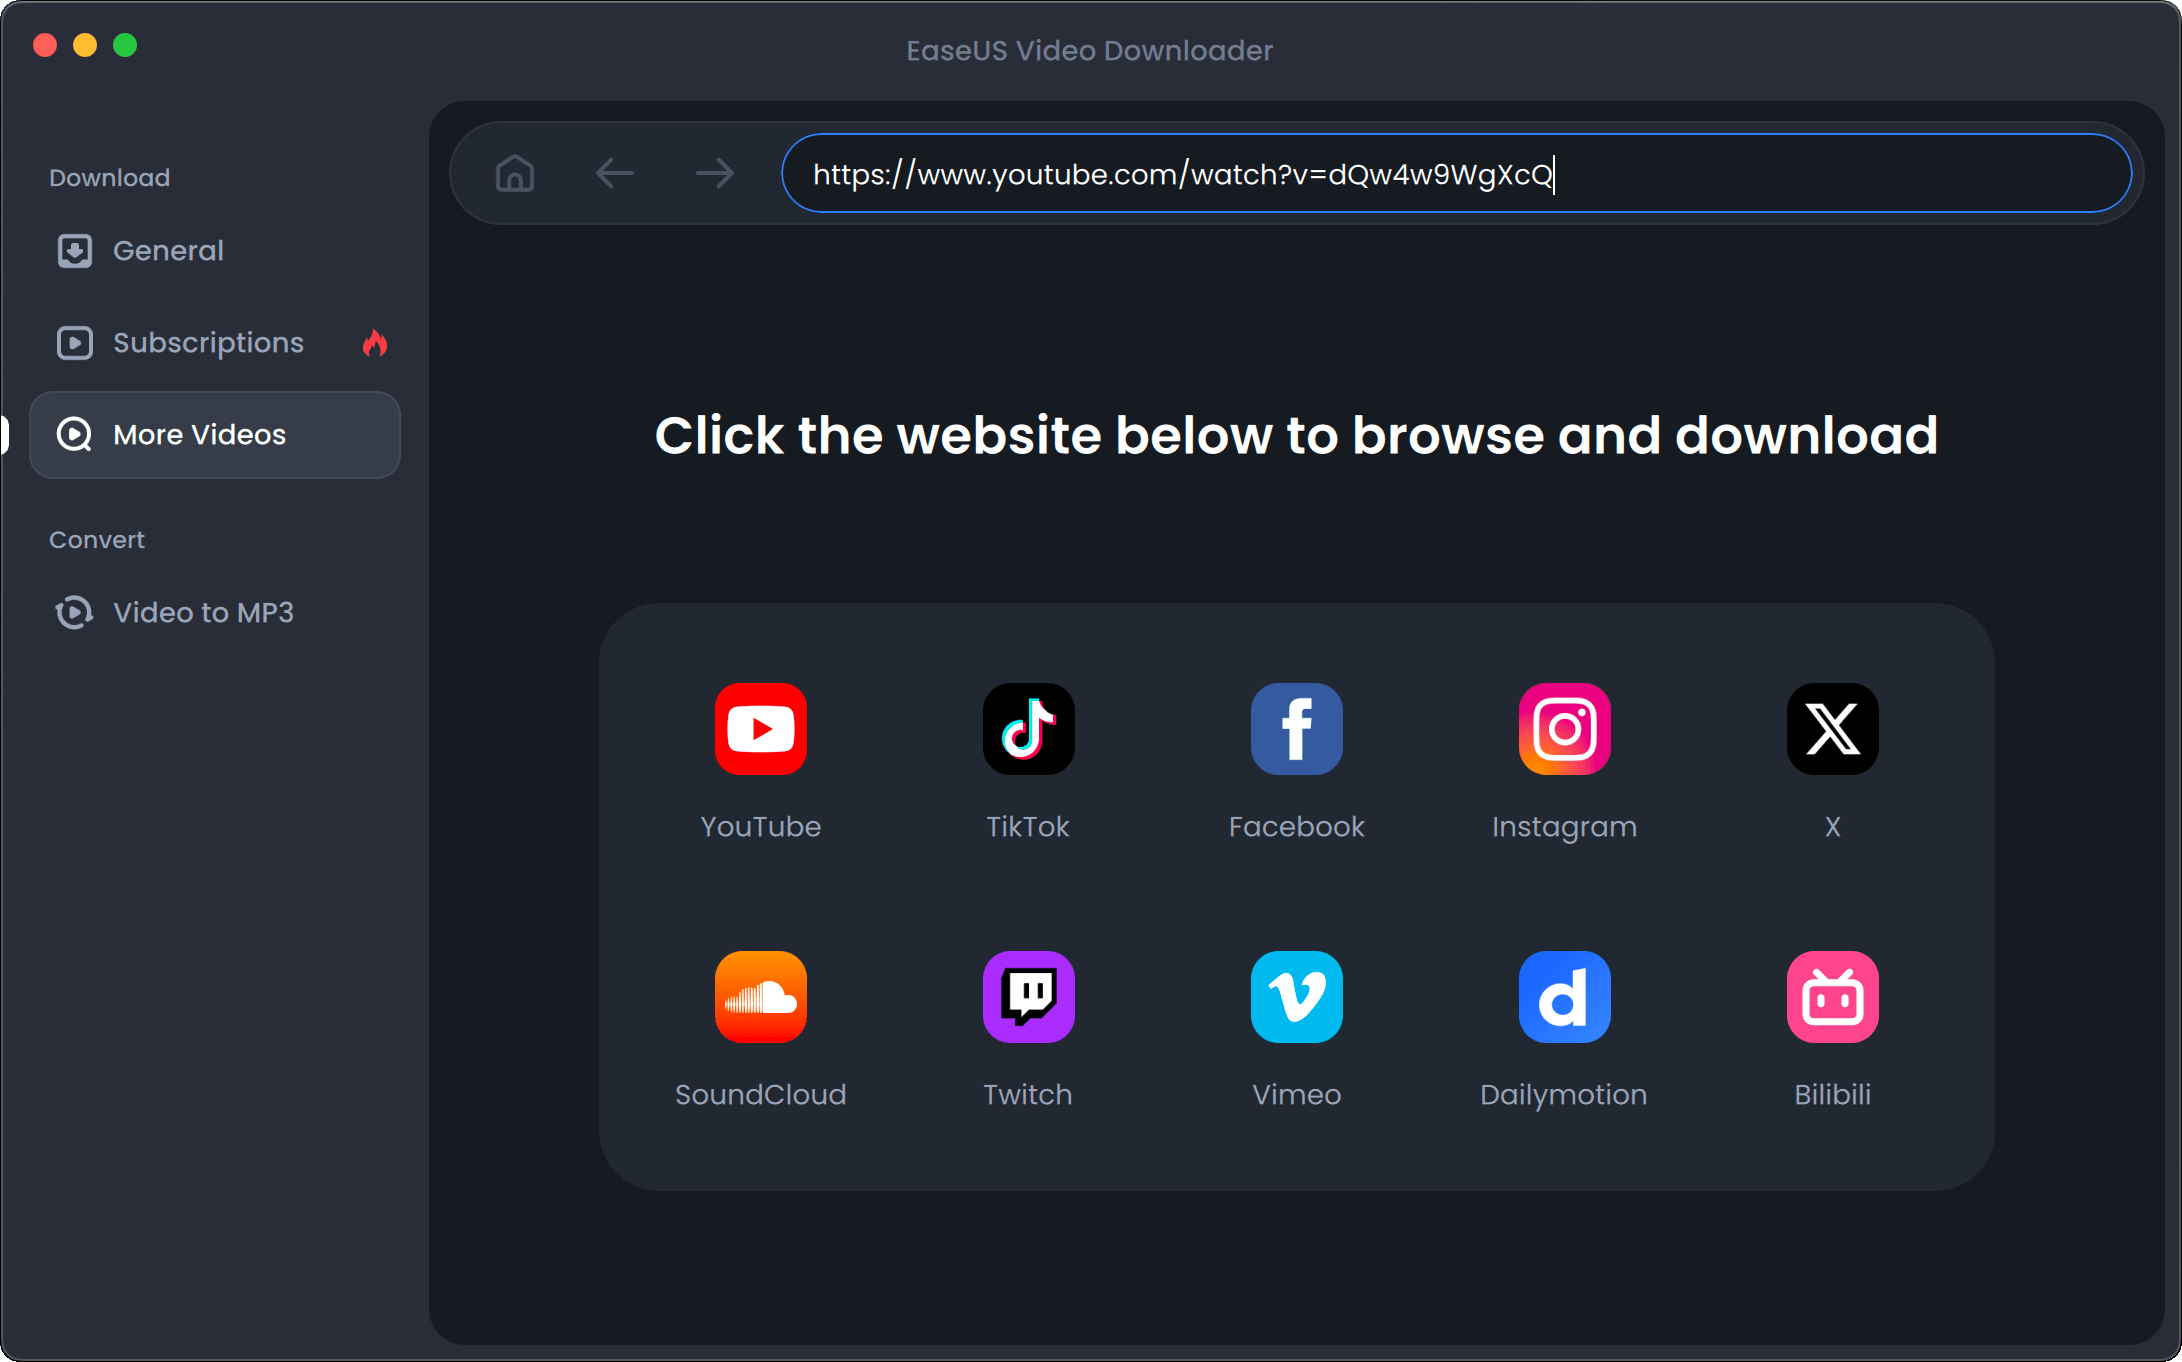The height and width of the screenshot is (1362, 2182).
Task: Navigate to General download section
Action: coord(168,249)
